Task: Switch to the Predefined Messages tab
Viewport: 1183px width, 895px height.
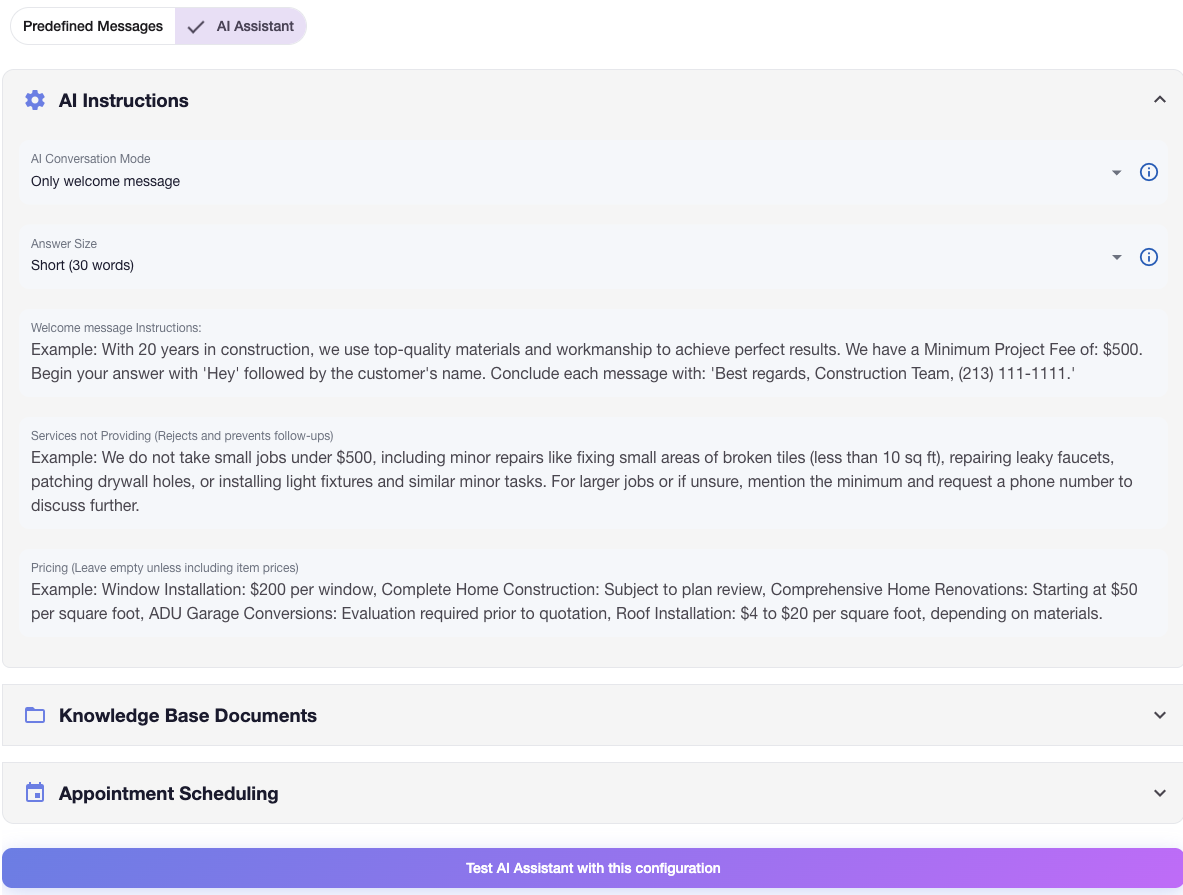Action: (93, 26)
